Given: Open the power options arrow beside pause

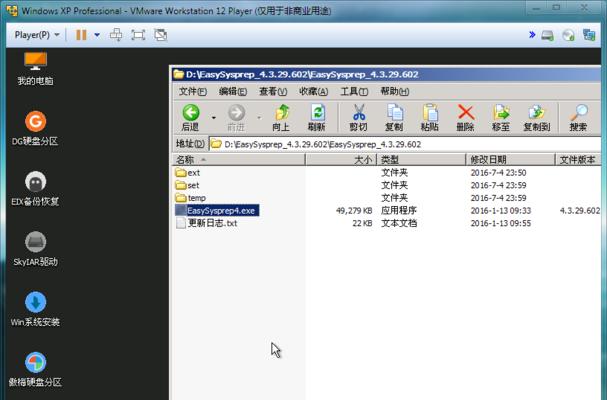Looking at the screenshot, I should pos(97,35).
